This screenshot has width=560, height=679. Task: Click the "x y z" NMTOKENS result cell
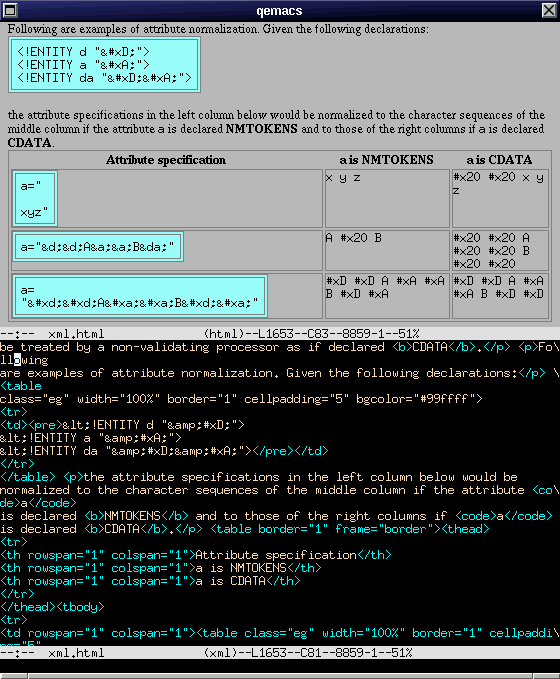(x=387, y=198)
